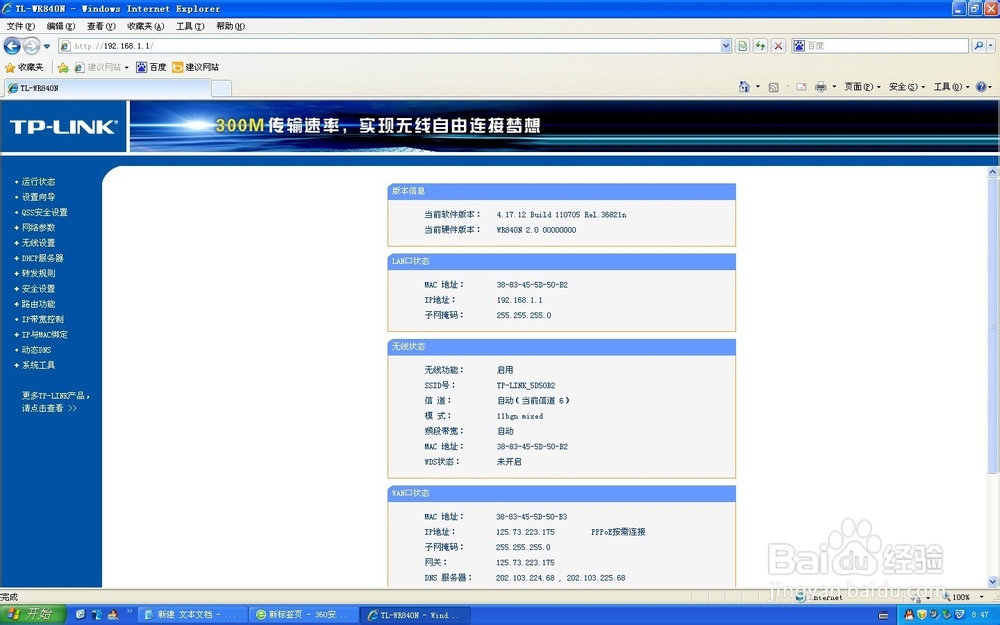Click the browser Back arrow button

[11, 46]
